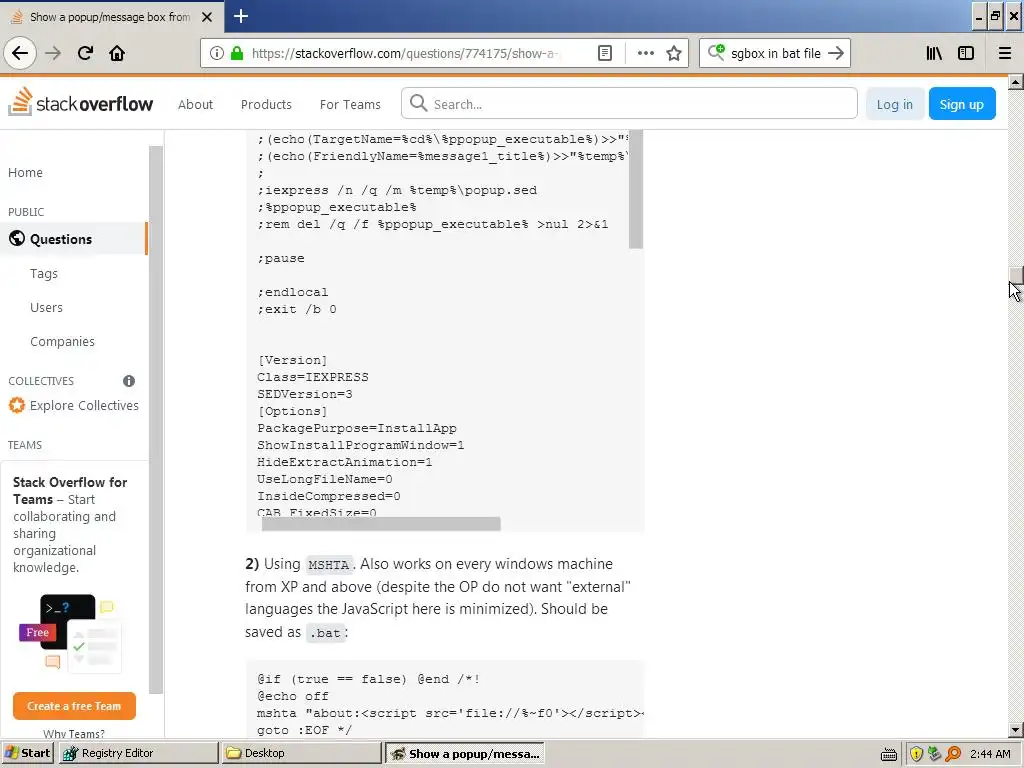
Task: Bookmark this page with star icon
Action: click(x=674, y=53)
